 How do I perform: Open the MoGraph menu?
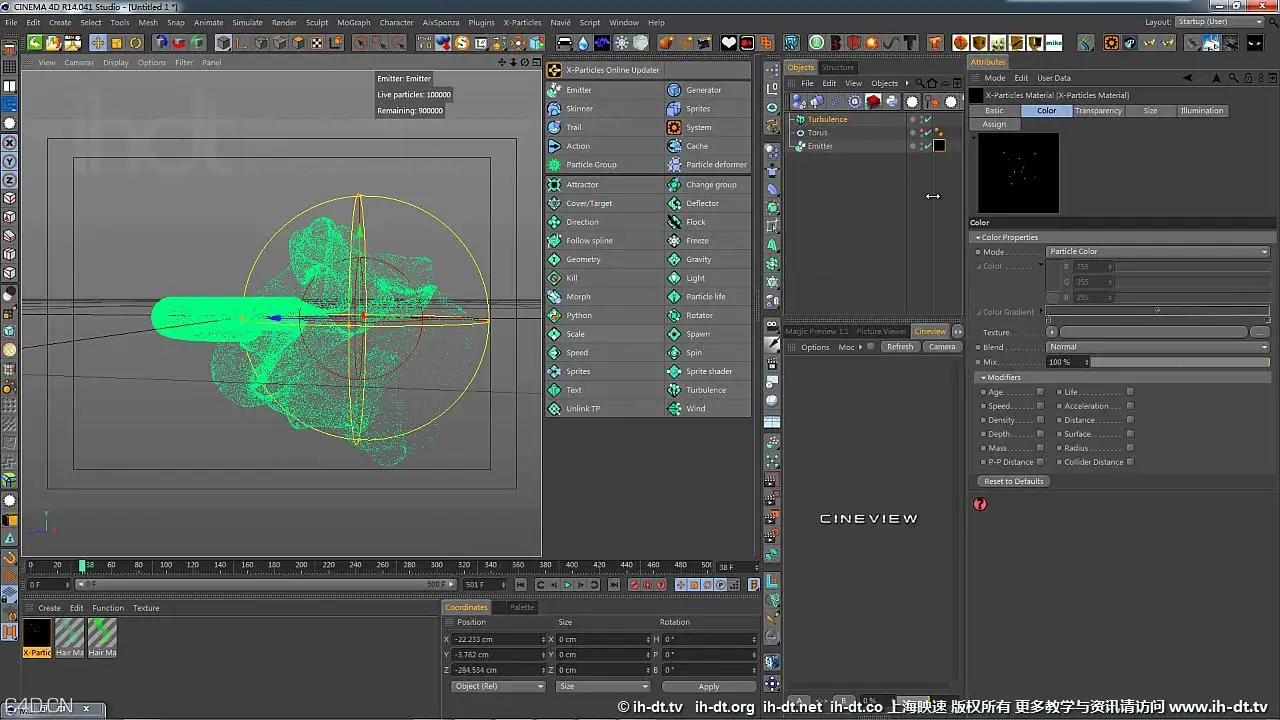click(354, 22)
